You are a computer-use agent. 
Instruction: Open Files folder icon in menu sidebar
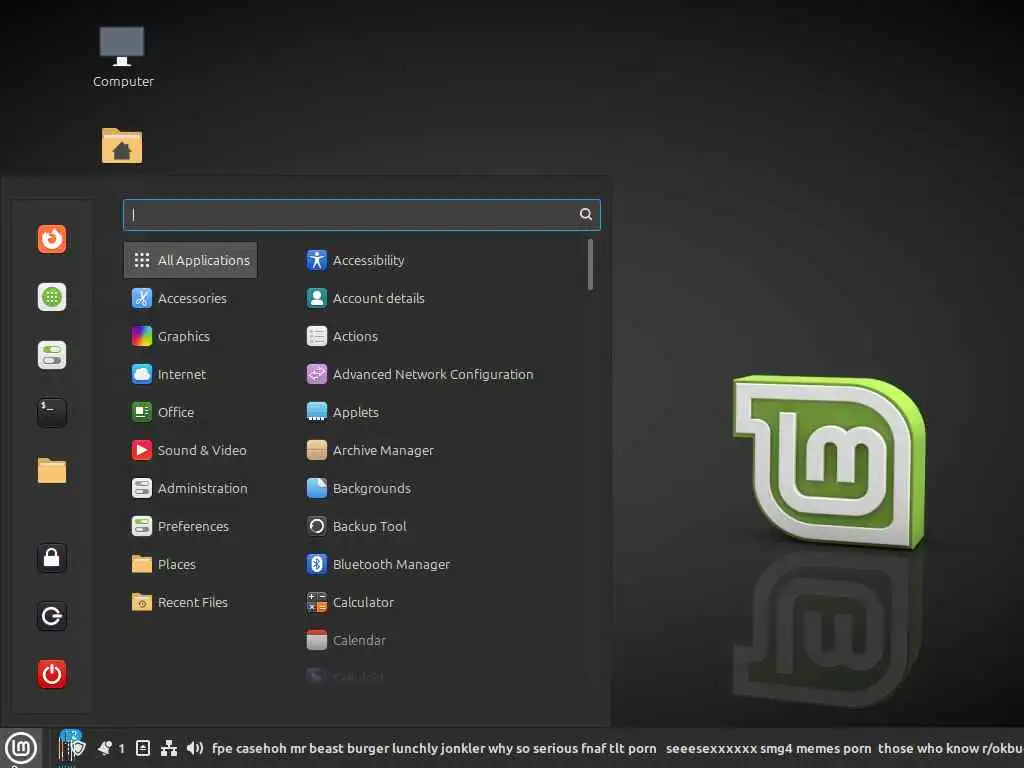pyautogui.click(x=52, y=471)
